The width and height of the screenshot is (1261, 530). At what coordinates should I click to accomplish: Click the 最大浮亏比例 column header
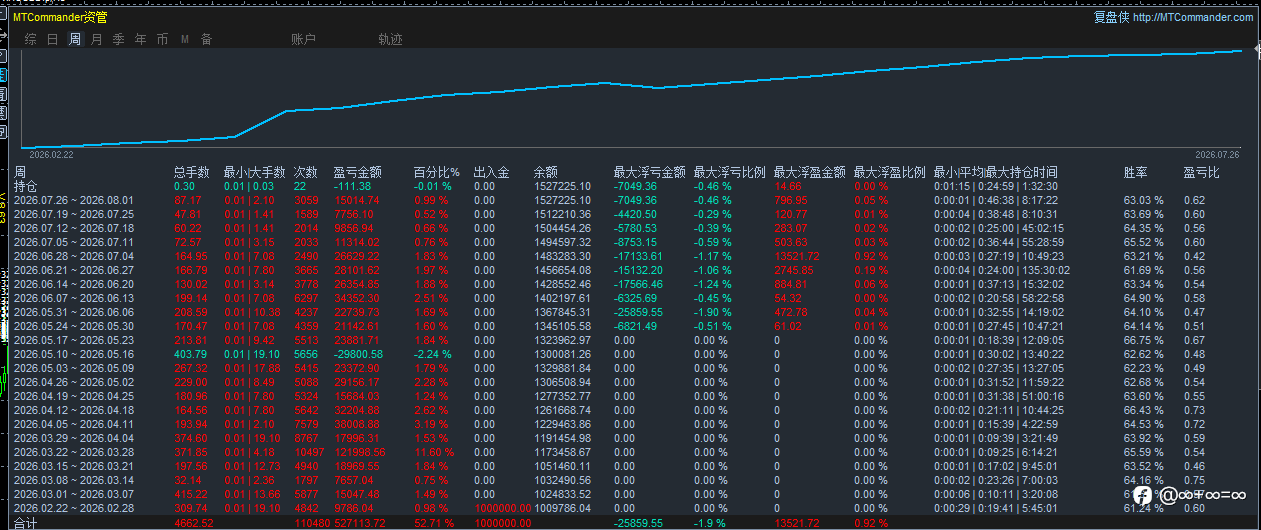coord(729,173)
